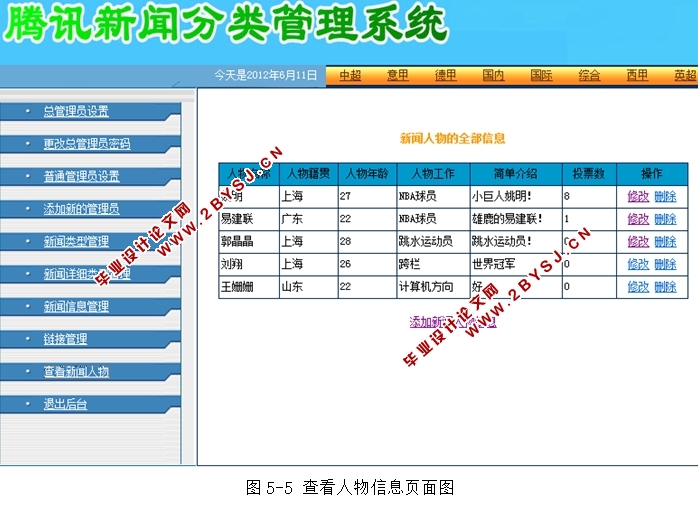
Task: Click 人物工作 column header
Action: [434, 174]
